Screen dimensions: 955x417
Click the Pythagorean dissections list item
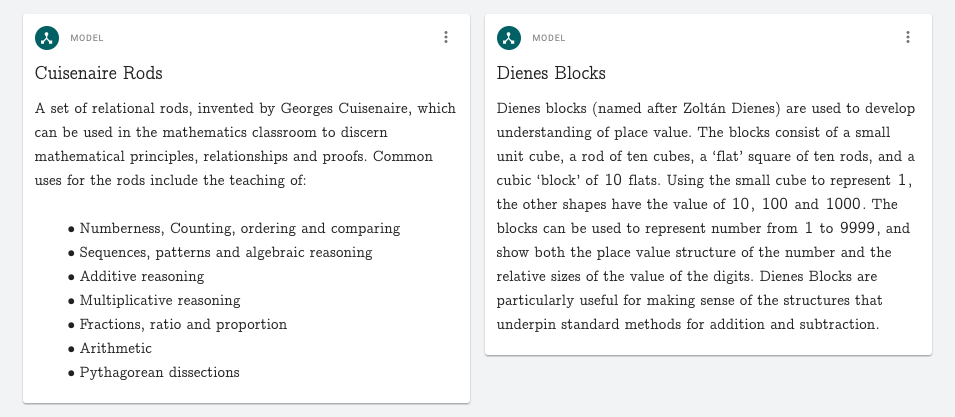click(x=160, y=373)
